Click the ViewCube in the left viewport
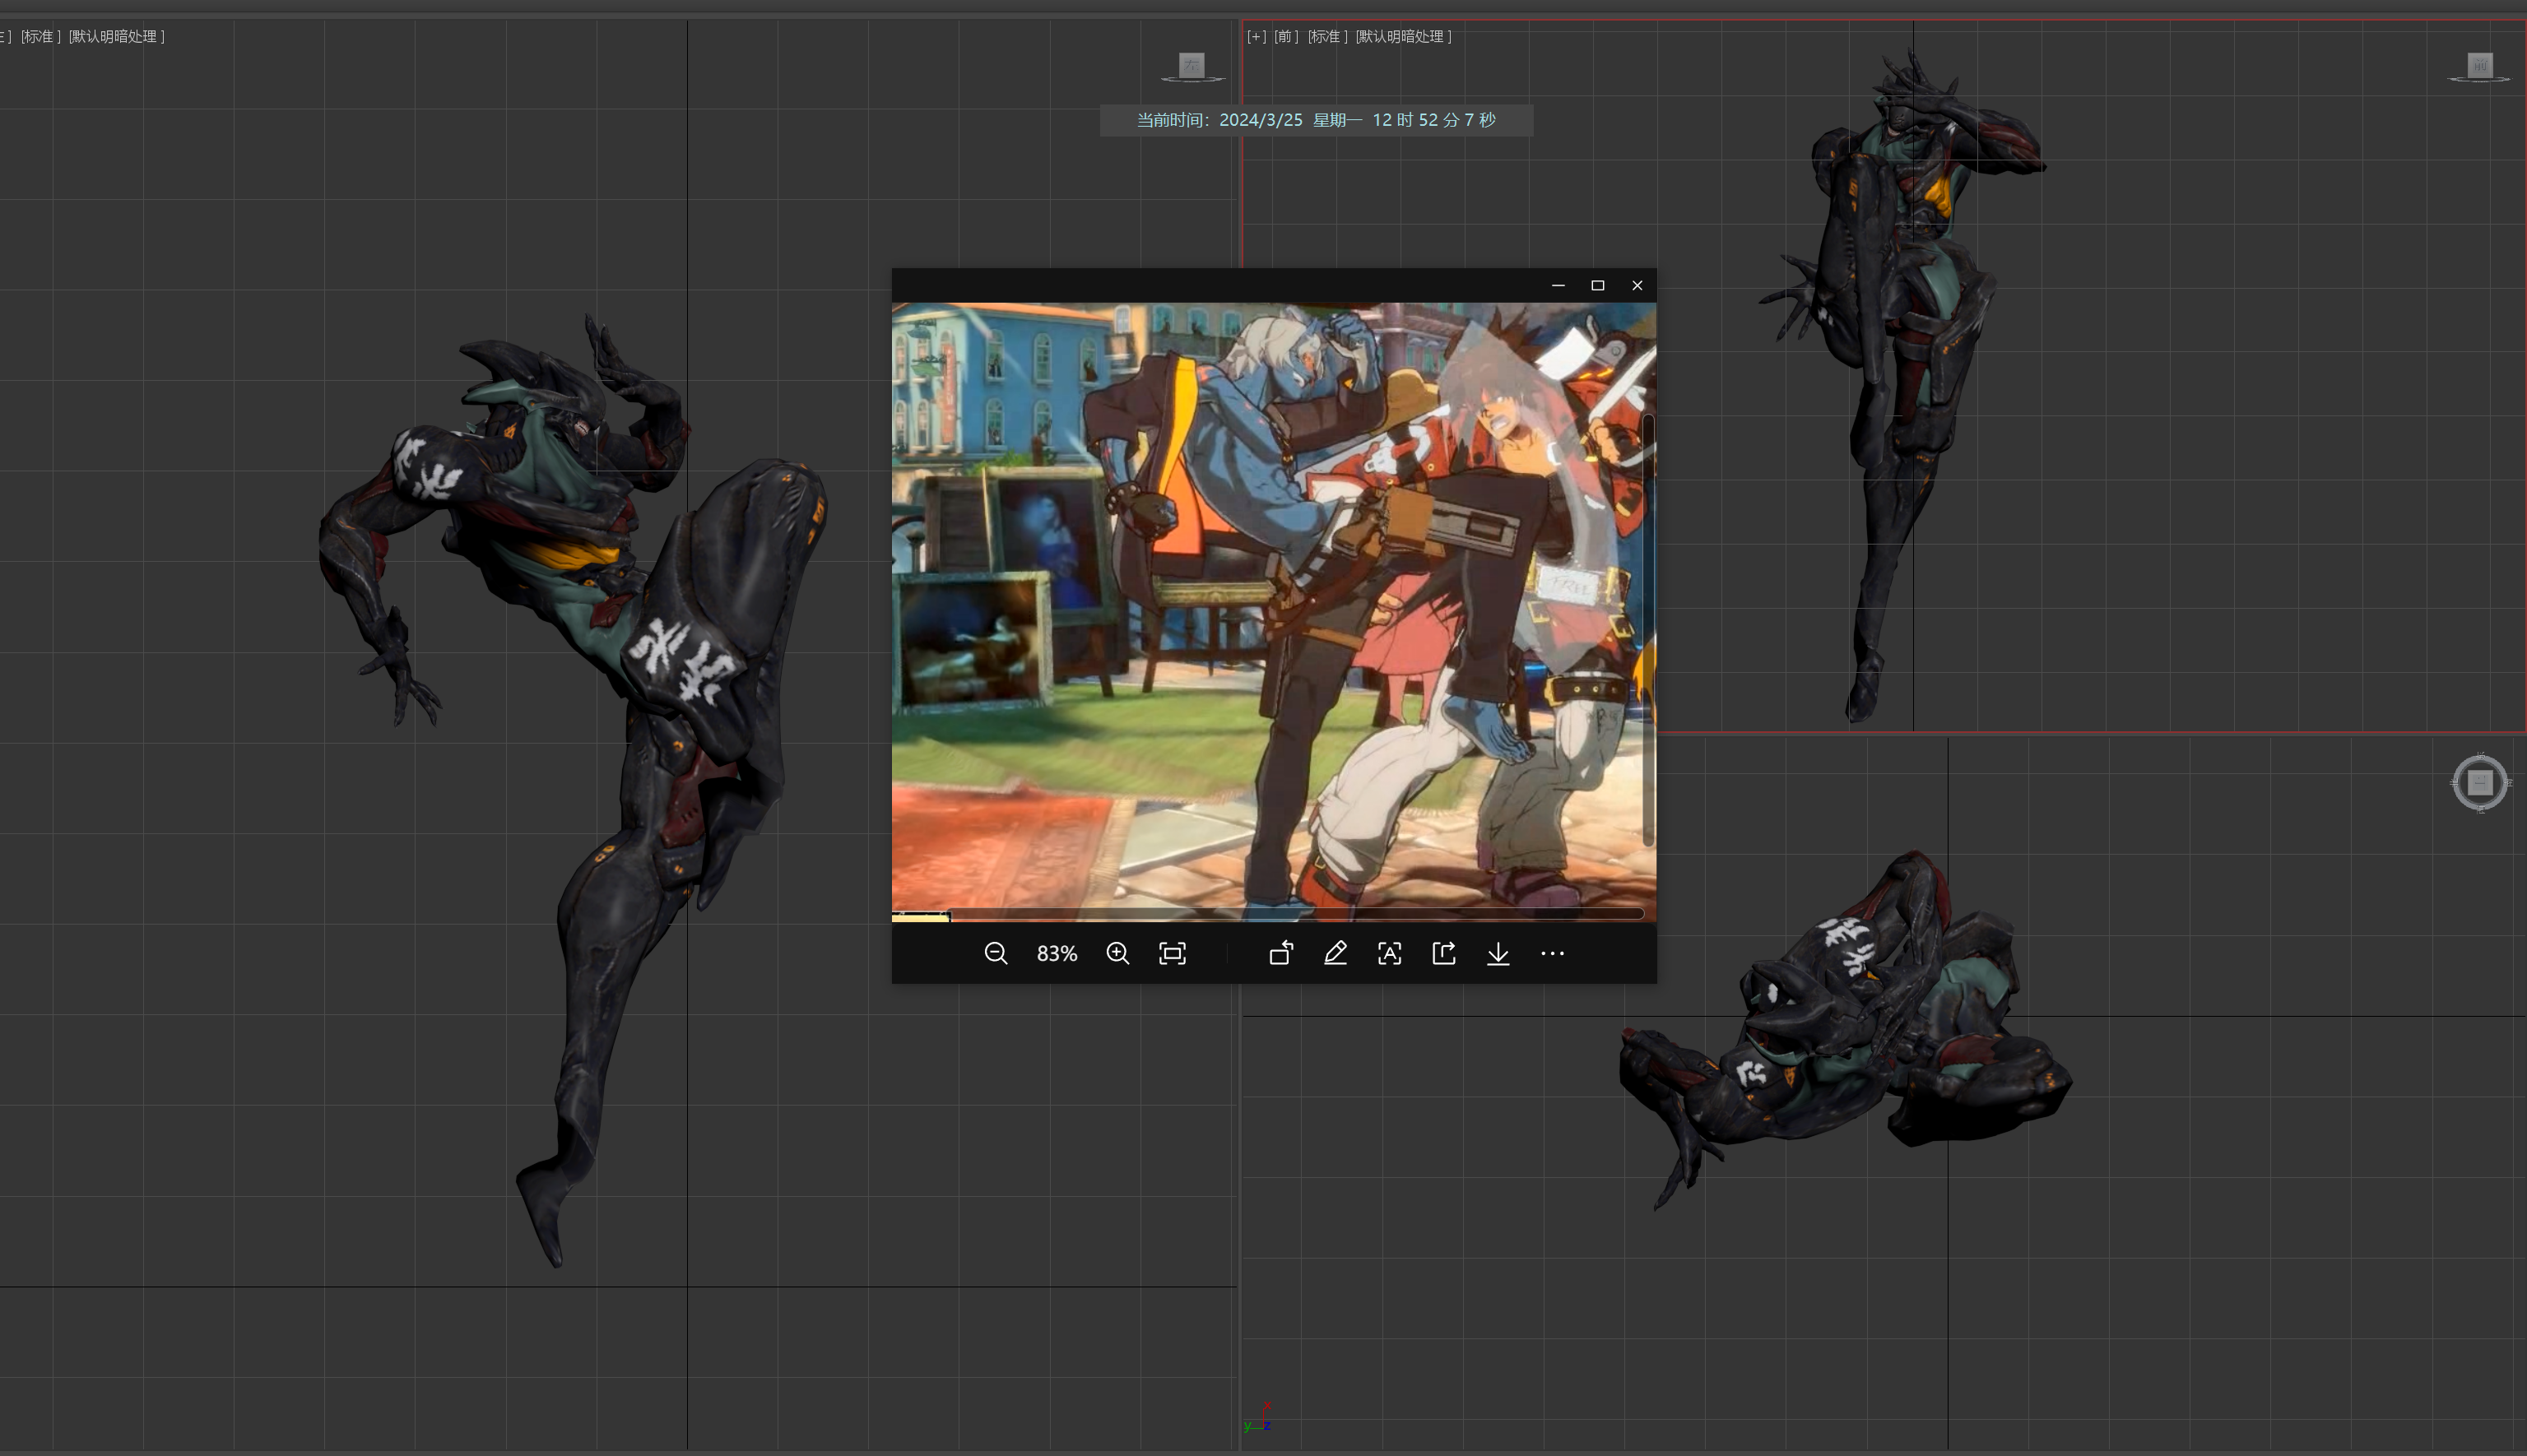Image resolution: width=2527 pixels, height=1456 pixels. tap(1191, 66)
